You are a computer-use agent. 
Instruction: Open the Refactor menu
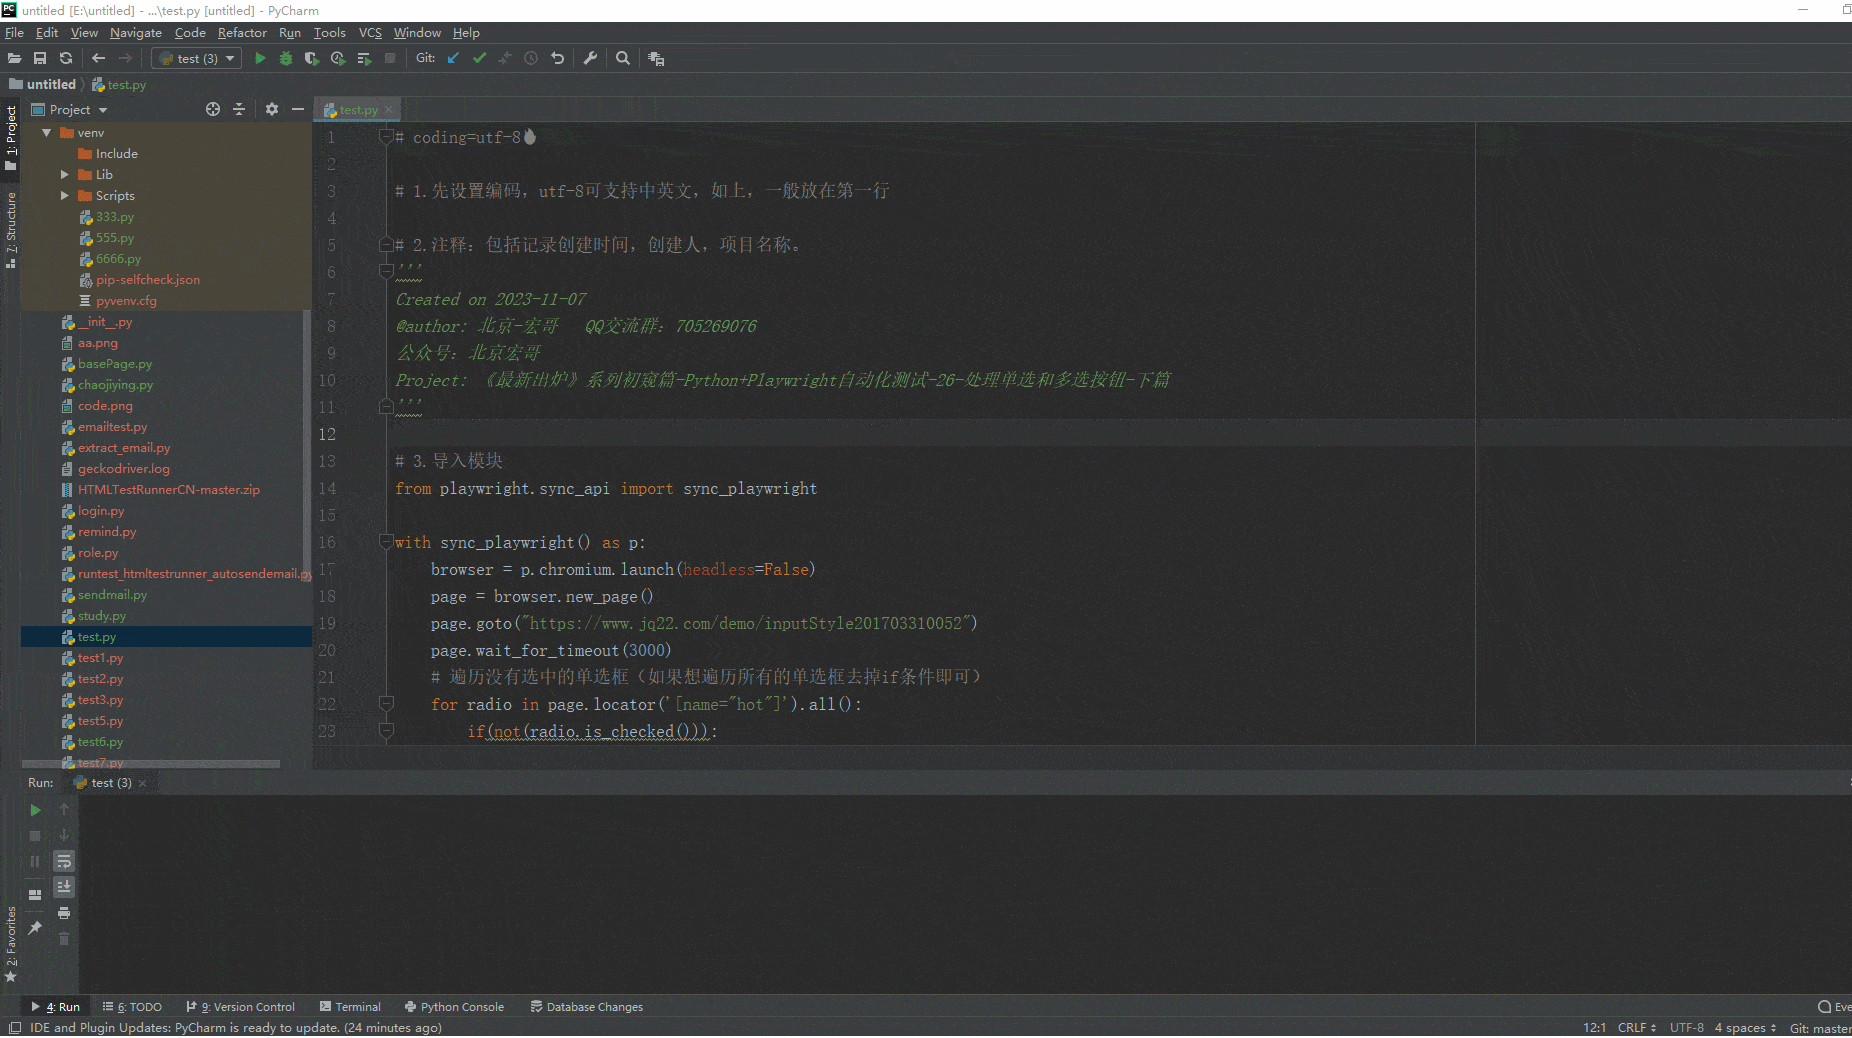242,33
